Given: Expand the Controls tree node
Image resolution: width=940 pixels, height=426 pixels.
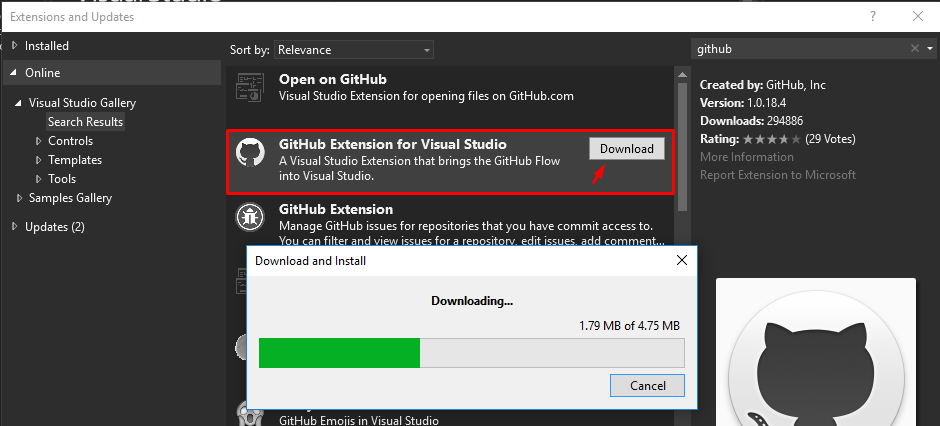Looking at the screenshot, I should pos(38,142).
